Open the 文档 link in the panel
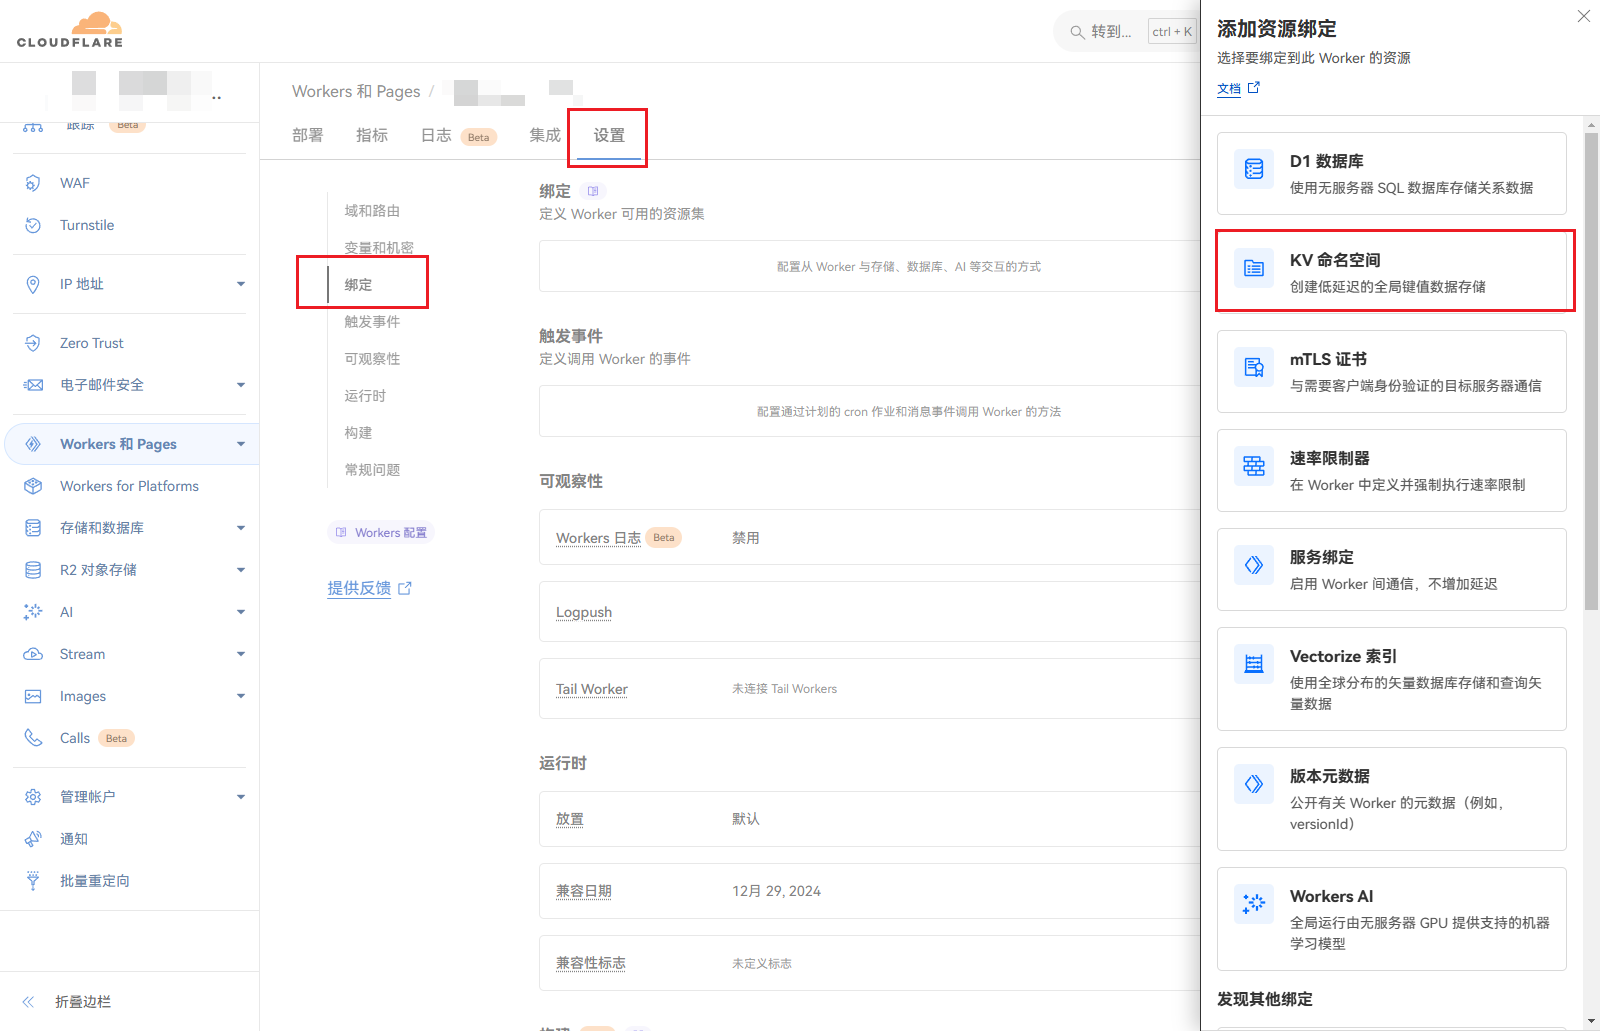 [1229, 89]
